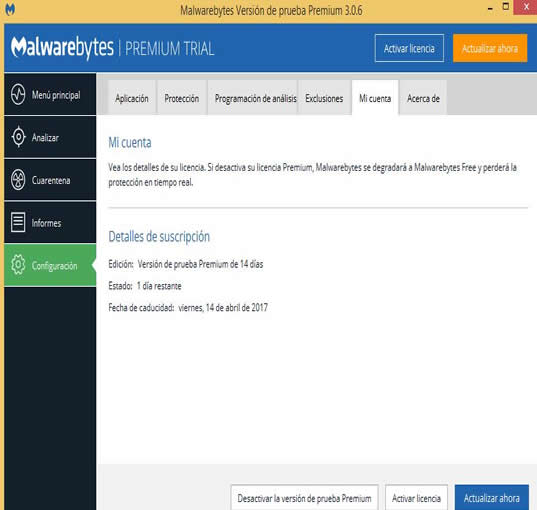Click the Malwarebytes Premium Trial header logo

pos(113,48)
